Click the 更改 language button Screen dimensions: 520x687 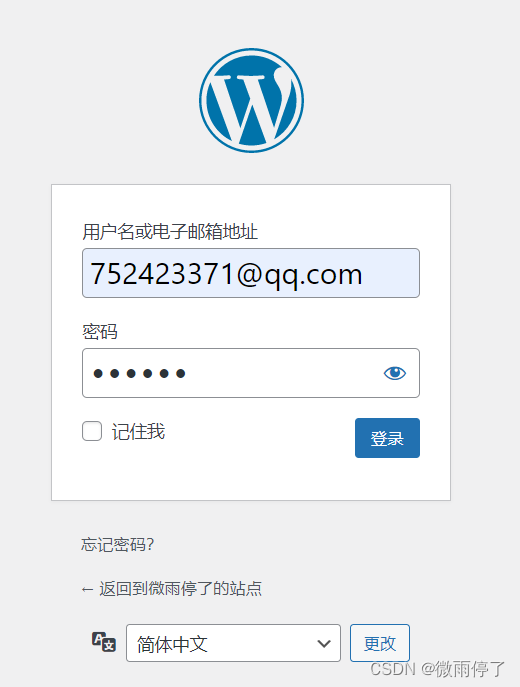coord(380,643)
